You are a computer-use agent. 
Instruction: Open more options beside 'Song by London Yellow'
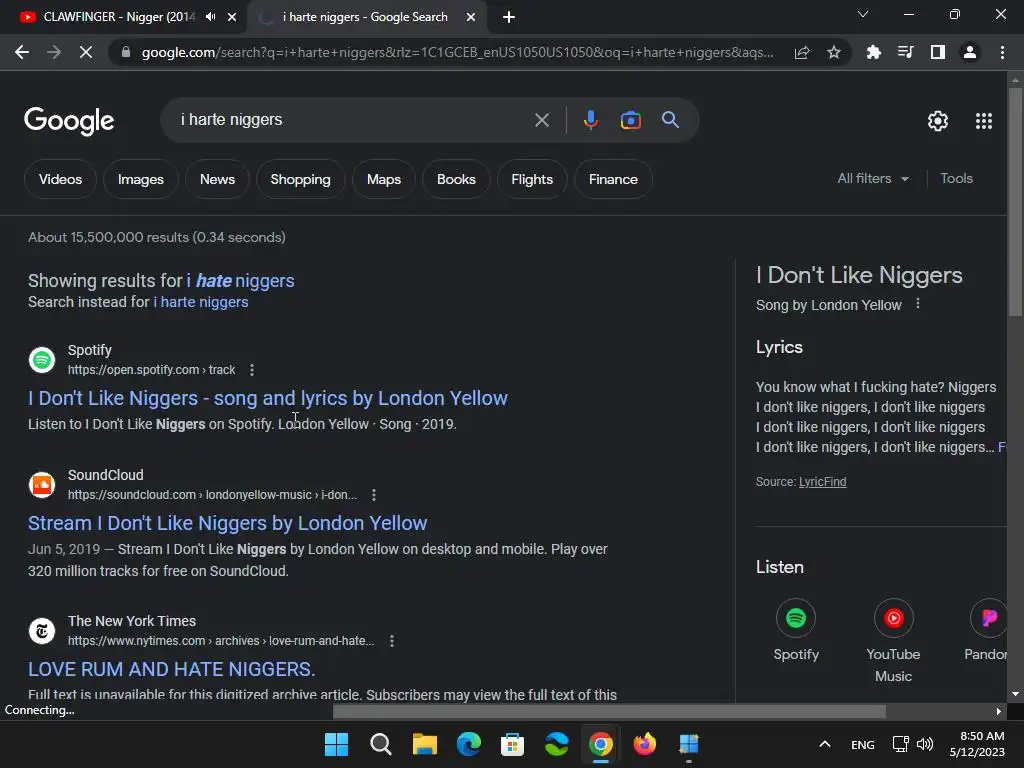pyautogui.click(x=918, y=304)
